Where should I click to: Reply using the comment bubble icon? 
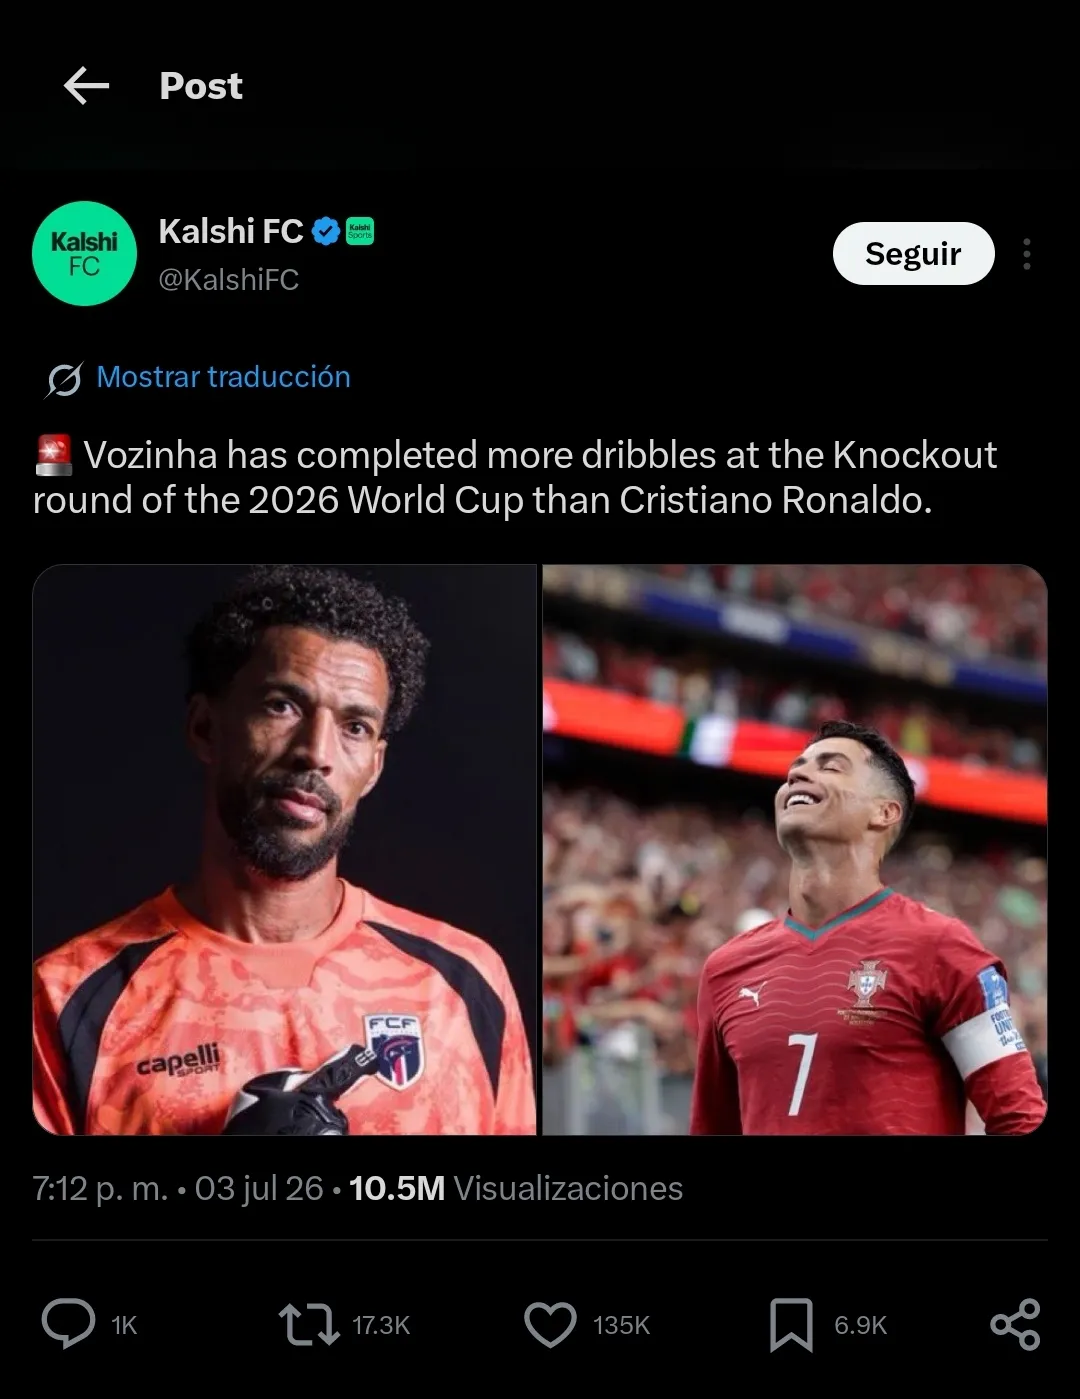[x=68, y=1324]
